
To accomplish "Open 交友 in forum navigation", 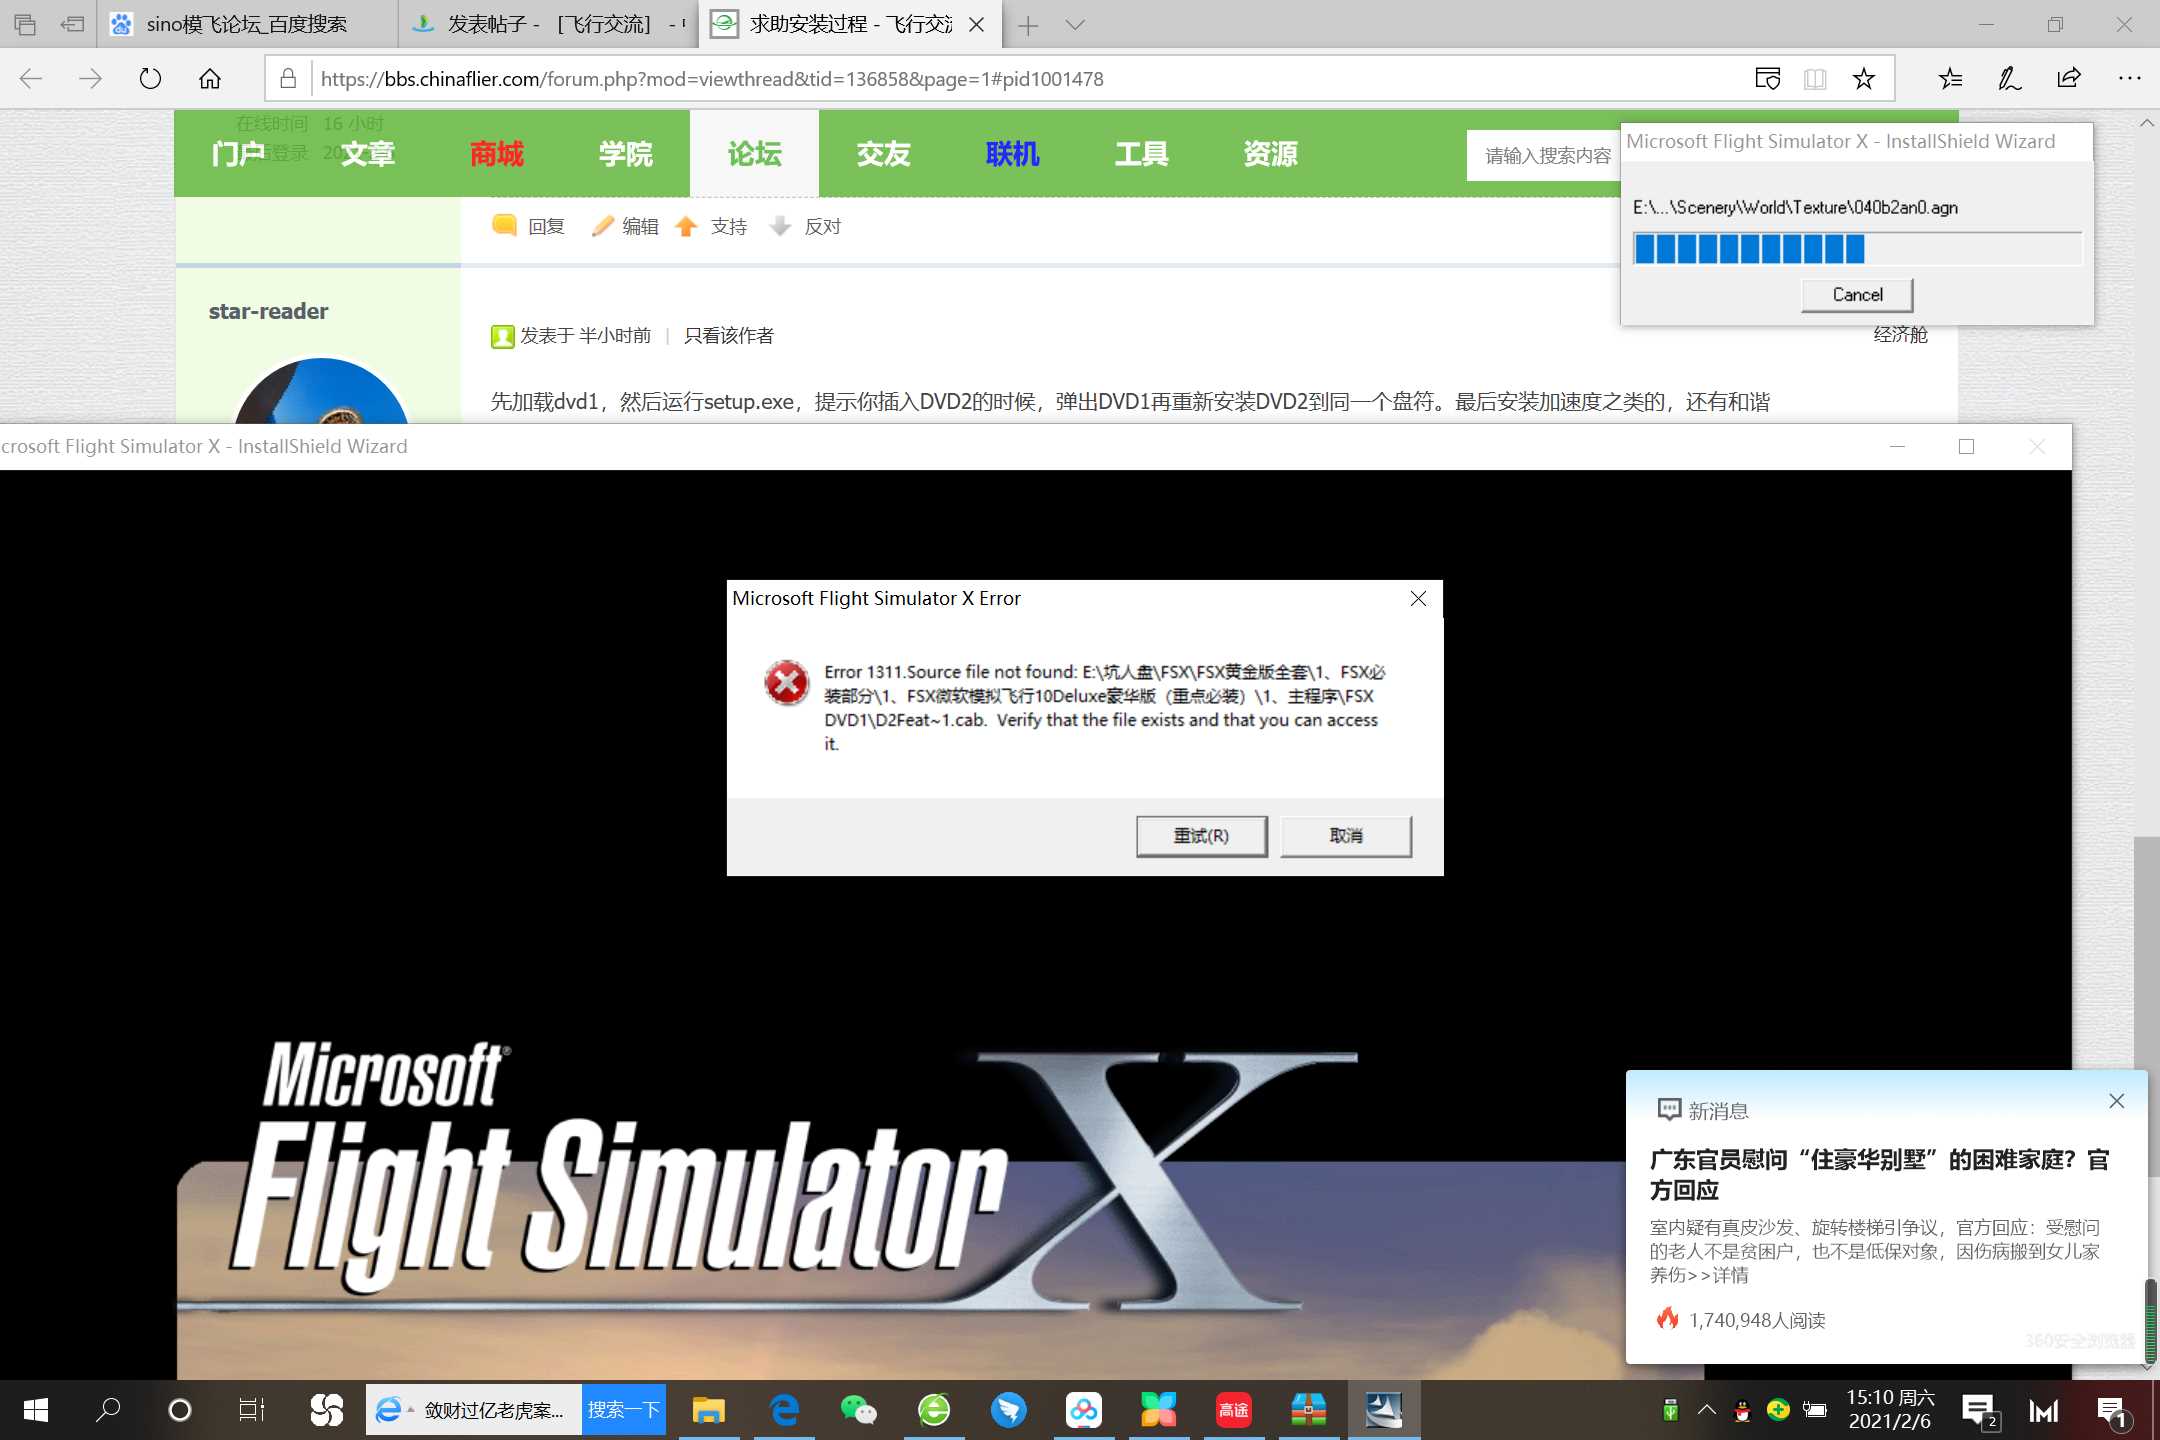I will tap(884, 154).
